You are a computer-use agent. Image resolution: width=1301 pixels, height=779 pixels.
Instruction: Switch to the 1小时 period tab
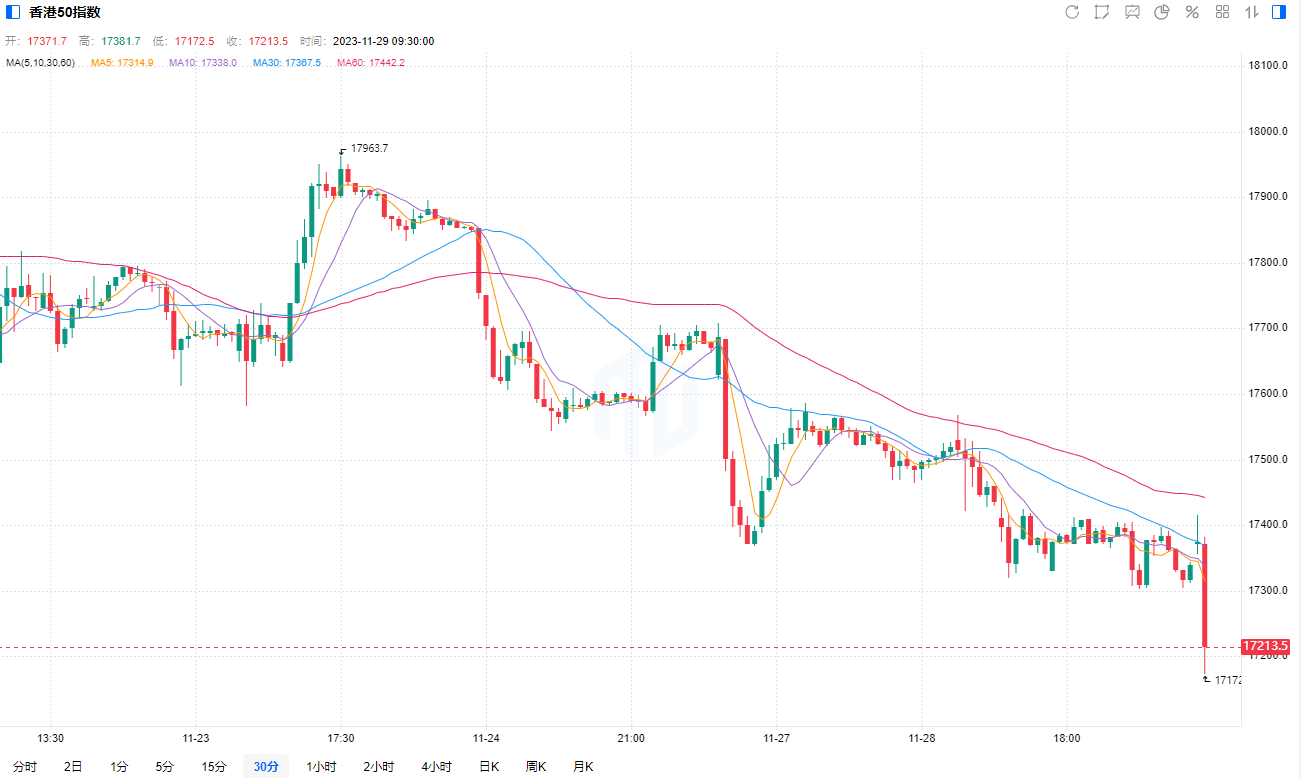322,767
